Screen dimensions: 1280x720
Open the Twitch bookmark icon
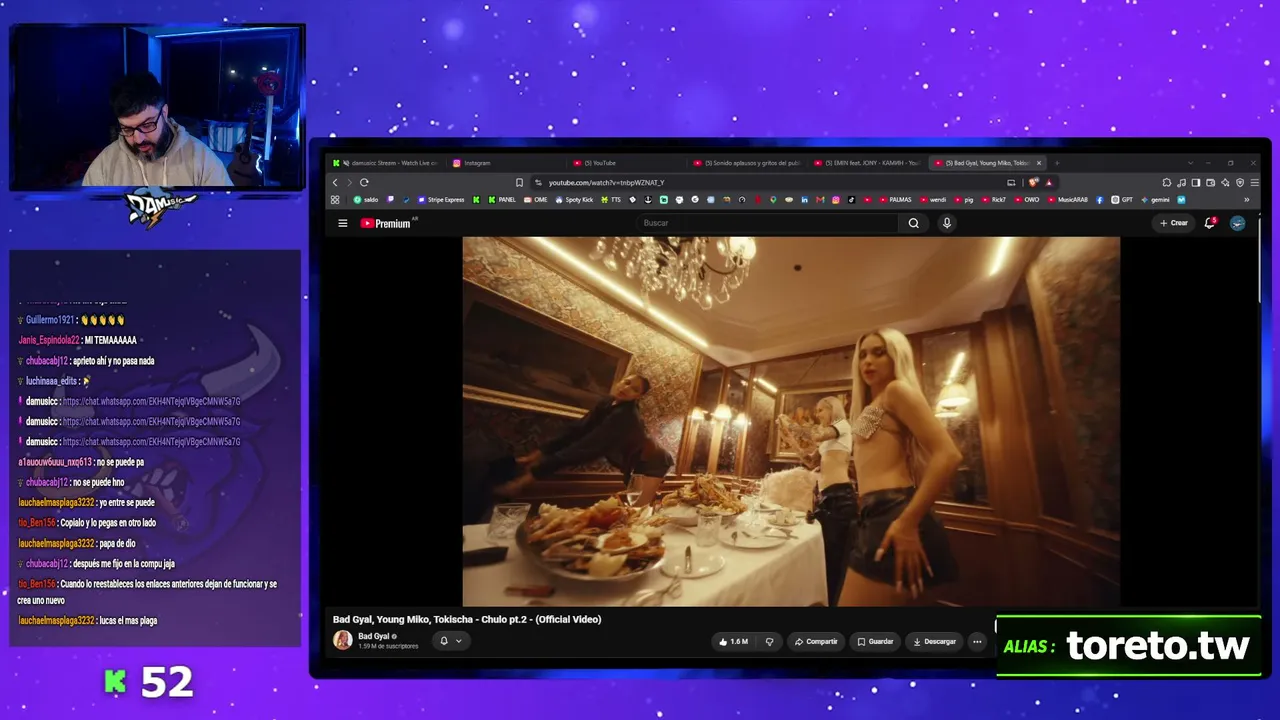coord(391,200)
